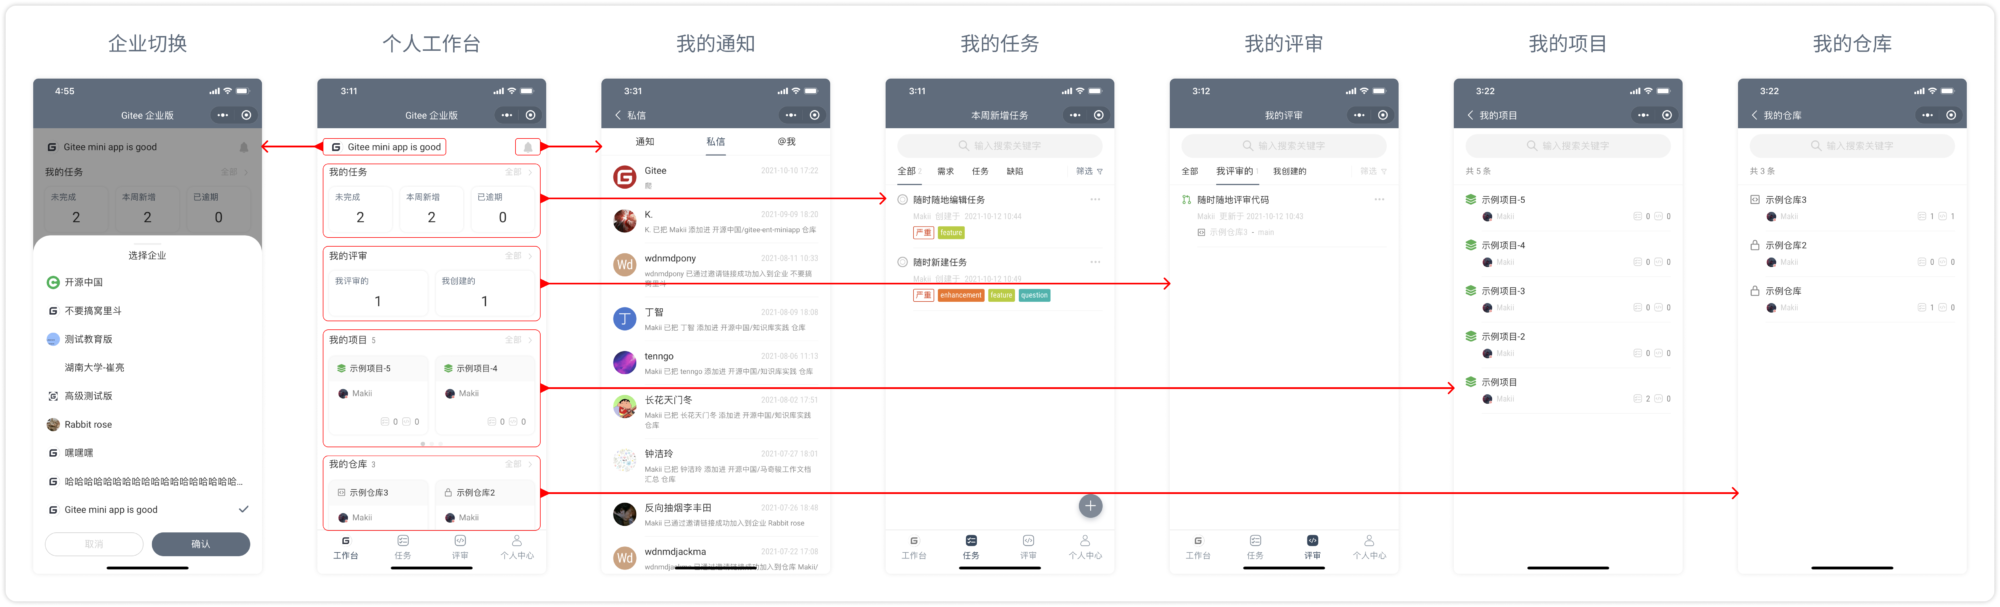Go back using chevron beside 我的仓库 title
Screen dimensions: 2000x607
[1754, 115]
